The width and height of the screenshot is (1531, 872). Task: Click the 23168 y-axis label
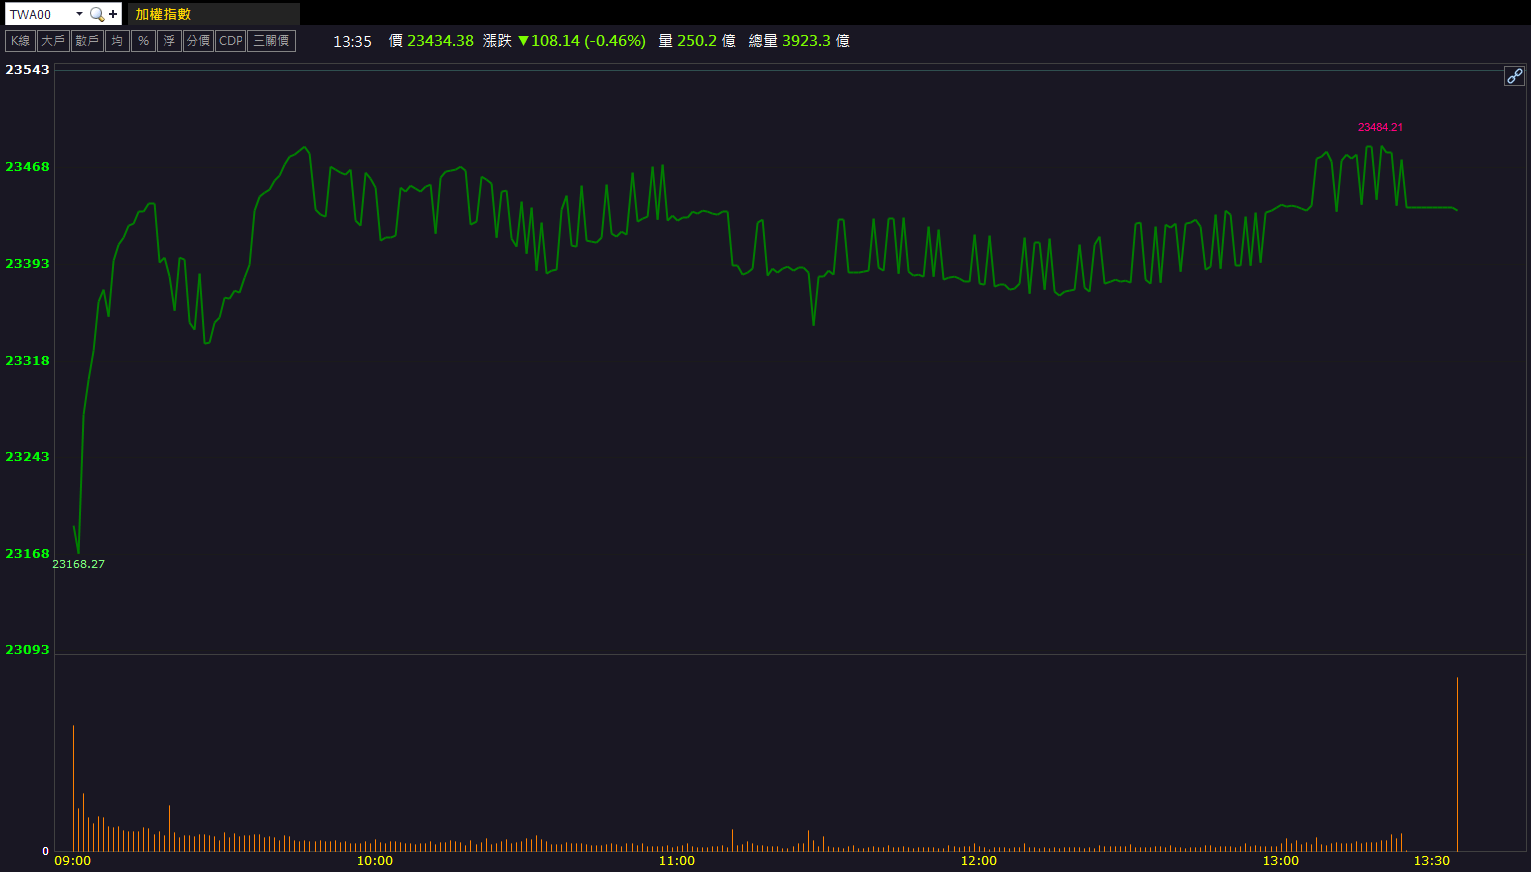tap(27, 553)
